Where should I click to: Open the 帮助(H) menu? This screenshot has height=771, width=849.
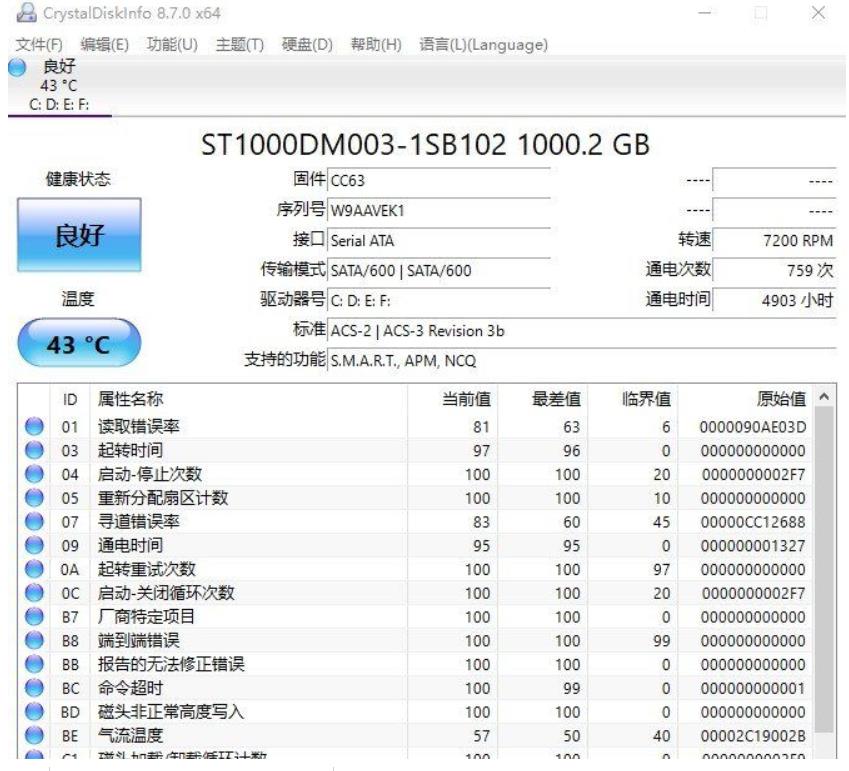pyautogui.click(x=376, y=44)
